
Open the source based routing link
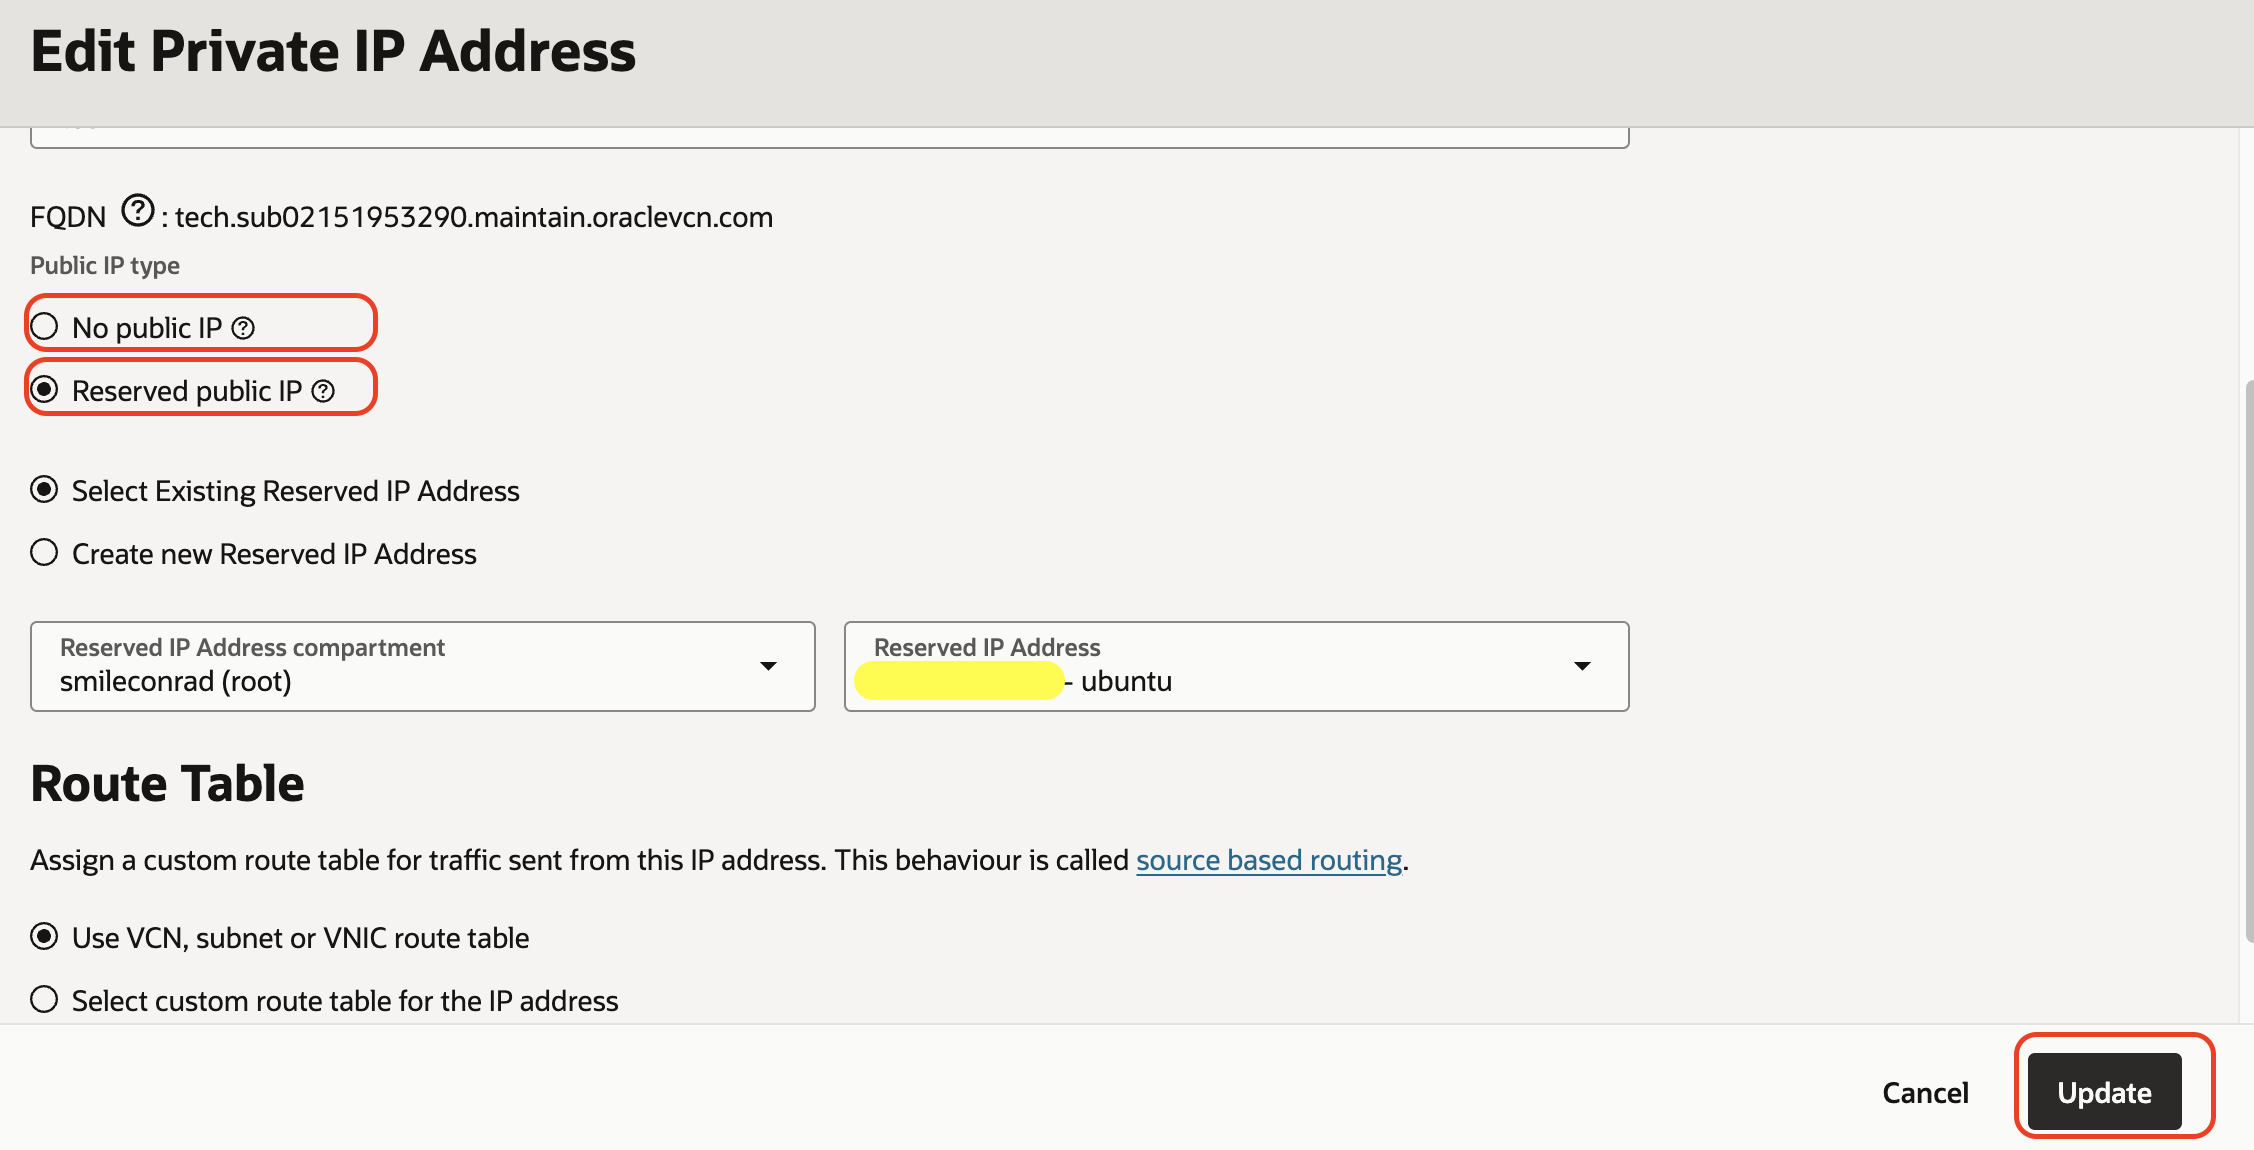[x=1268, y=860]
